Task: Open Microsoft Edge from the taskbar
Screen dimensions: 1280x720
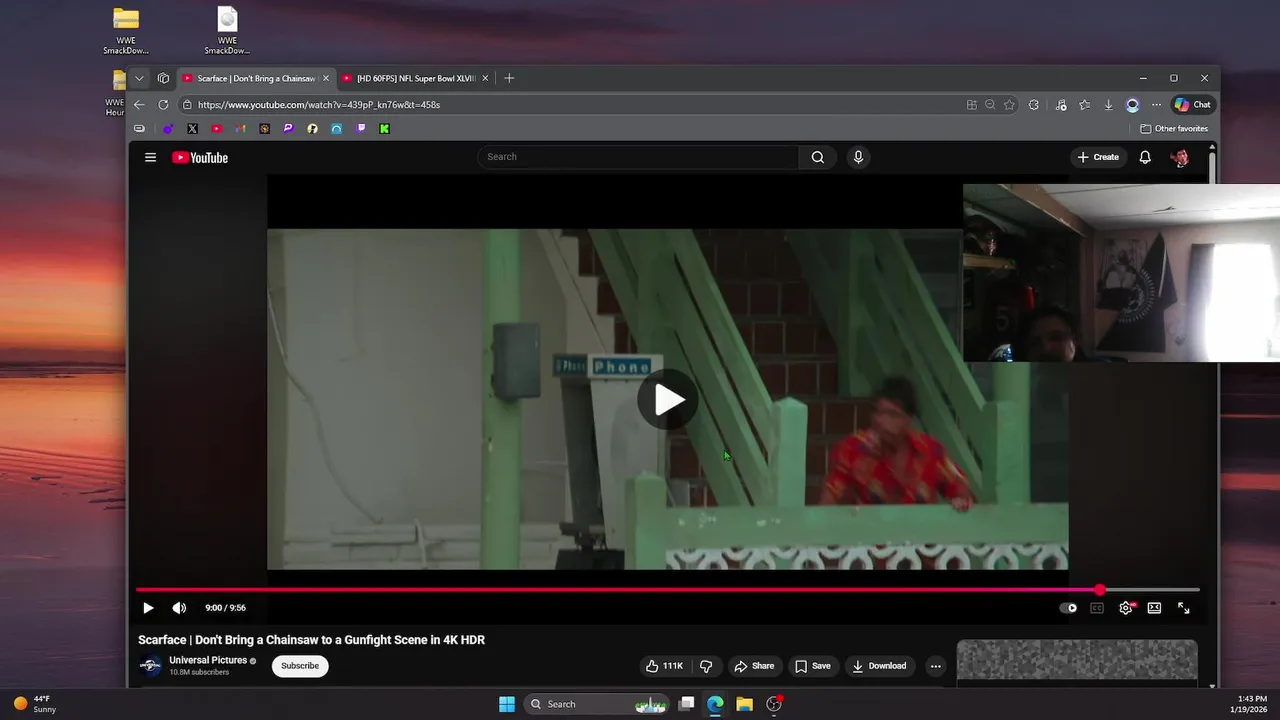Action: click(x=715, y=704)
